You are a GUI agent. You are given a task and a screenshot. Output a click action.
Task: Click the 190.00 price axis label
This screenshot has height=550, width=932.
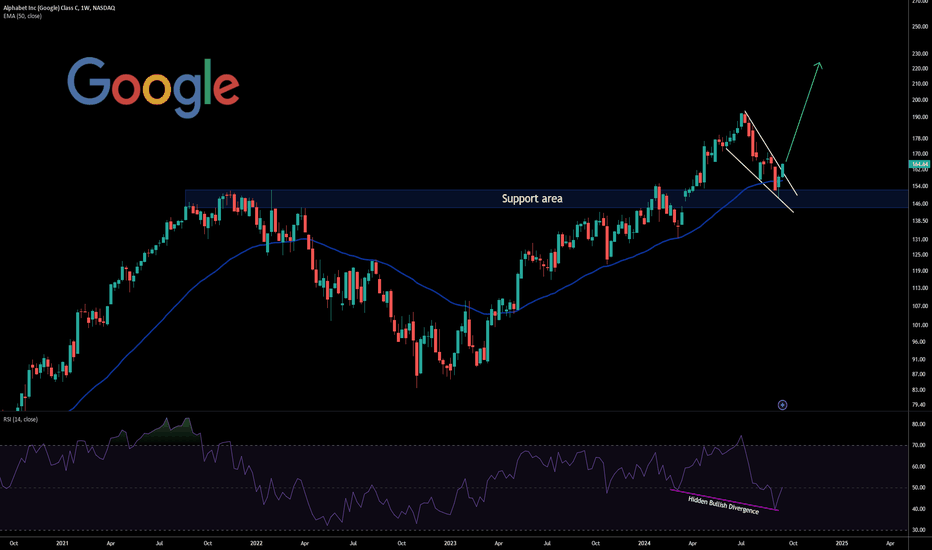[x=920, y=117]
